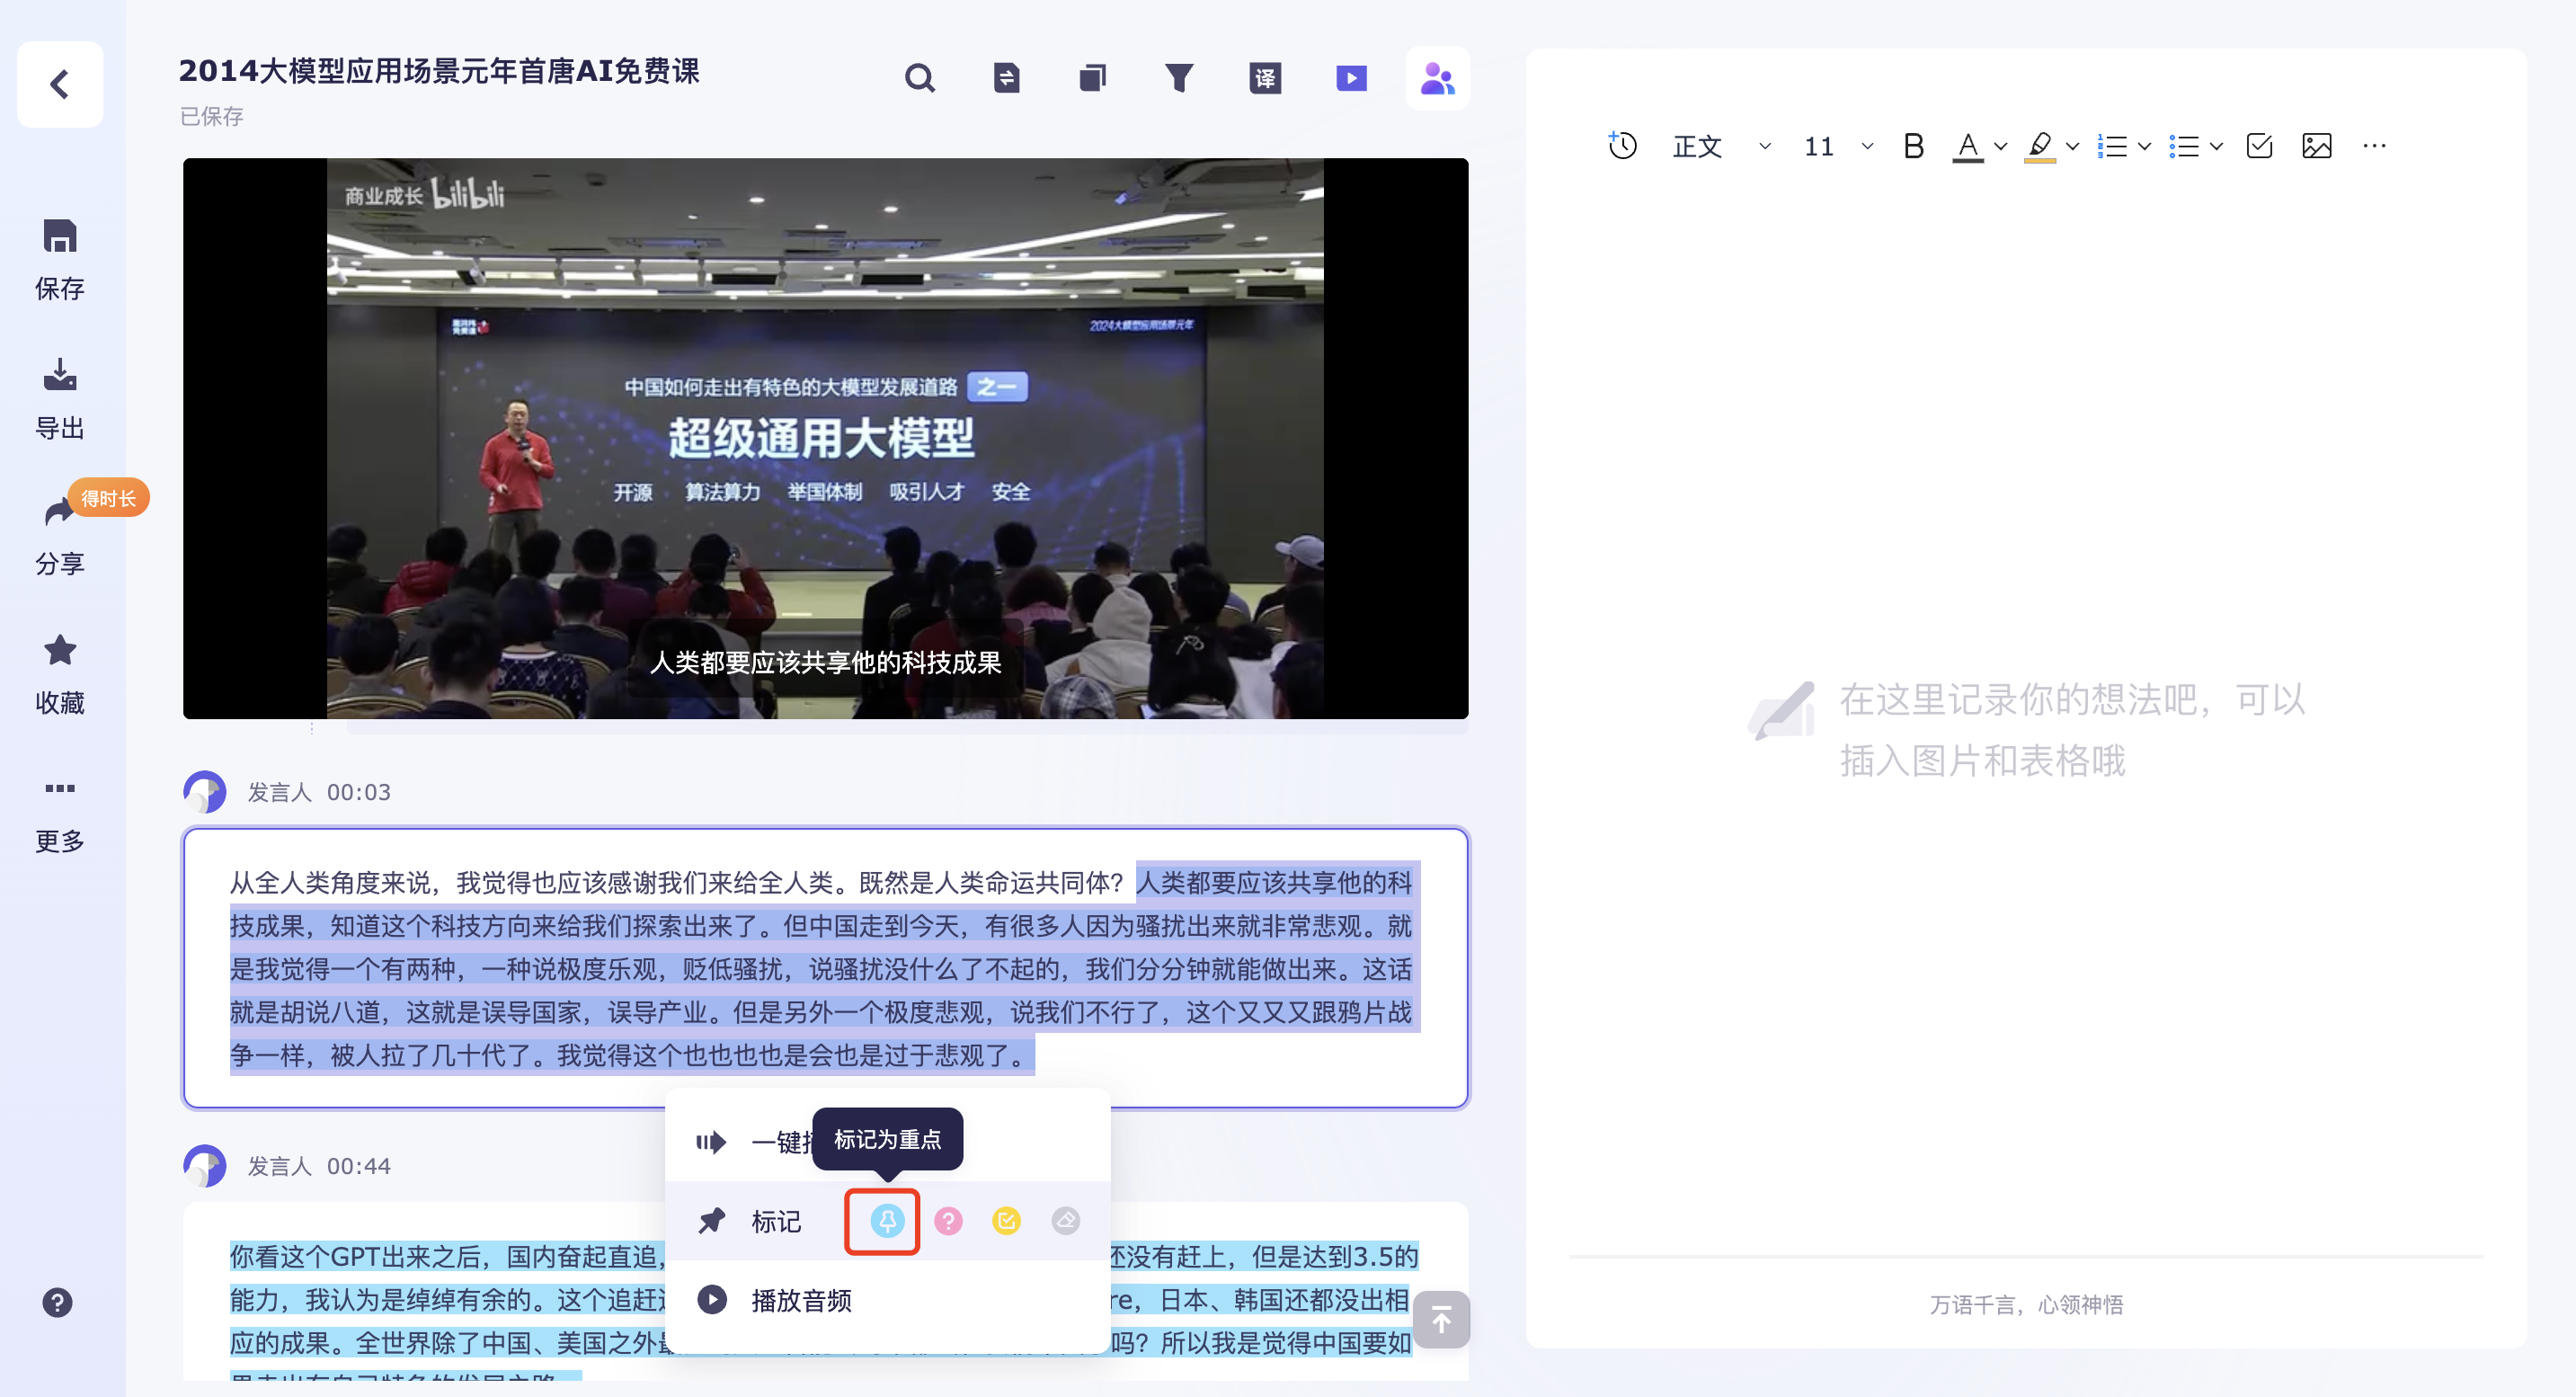Image resolution: width=2576 pixels, height=1397 pixels.
Task: Click the 译 translate icon
Action: pos(1265,78)
